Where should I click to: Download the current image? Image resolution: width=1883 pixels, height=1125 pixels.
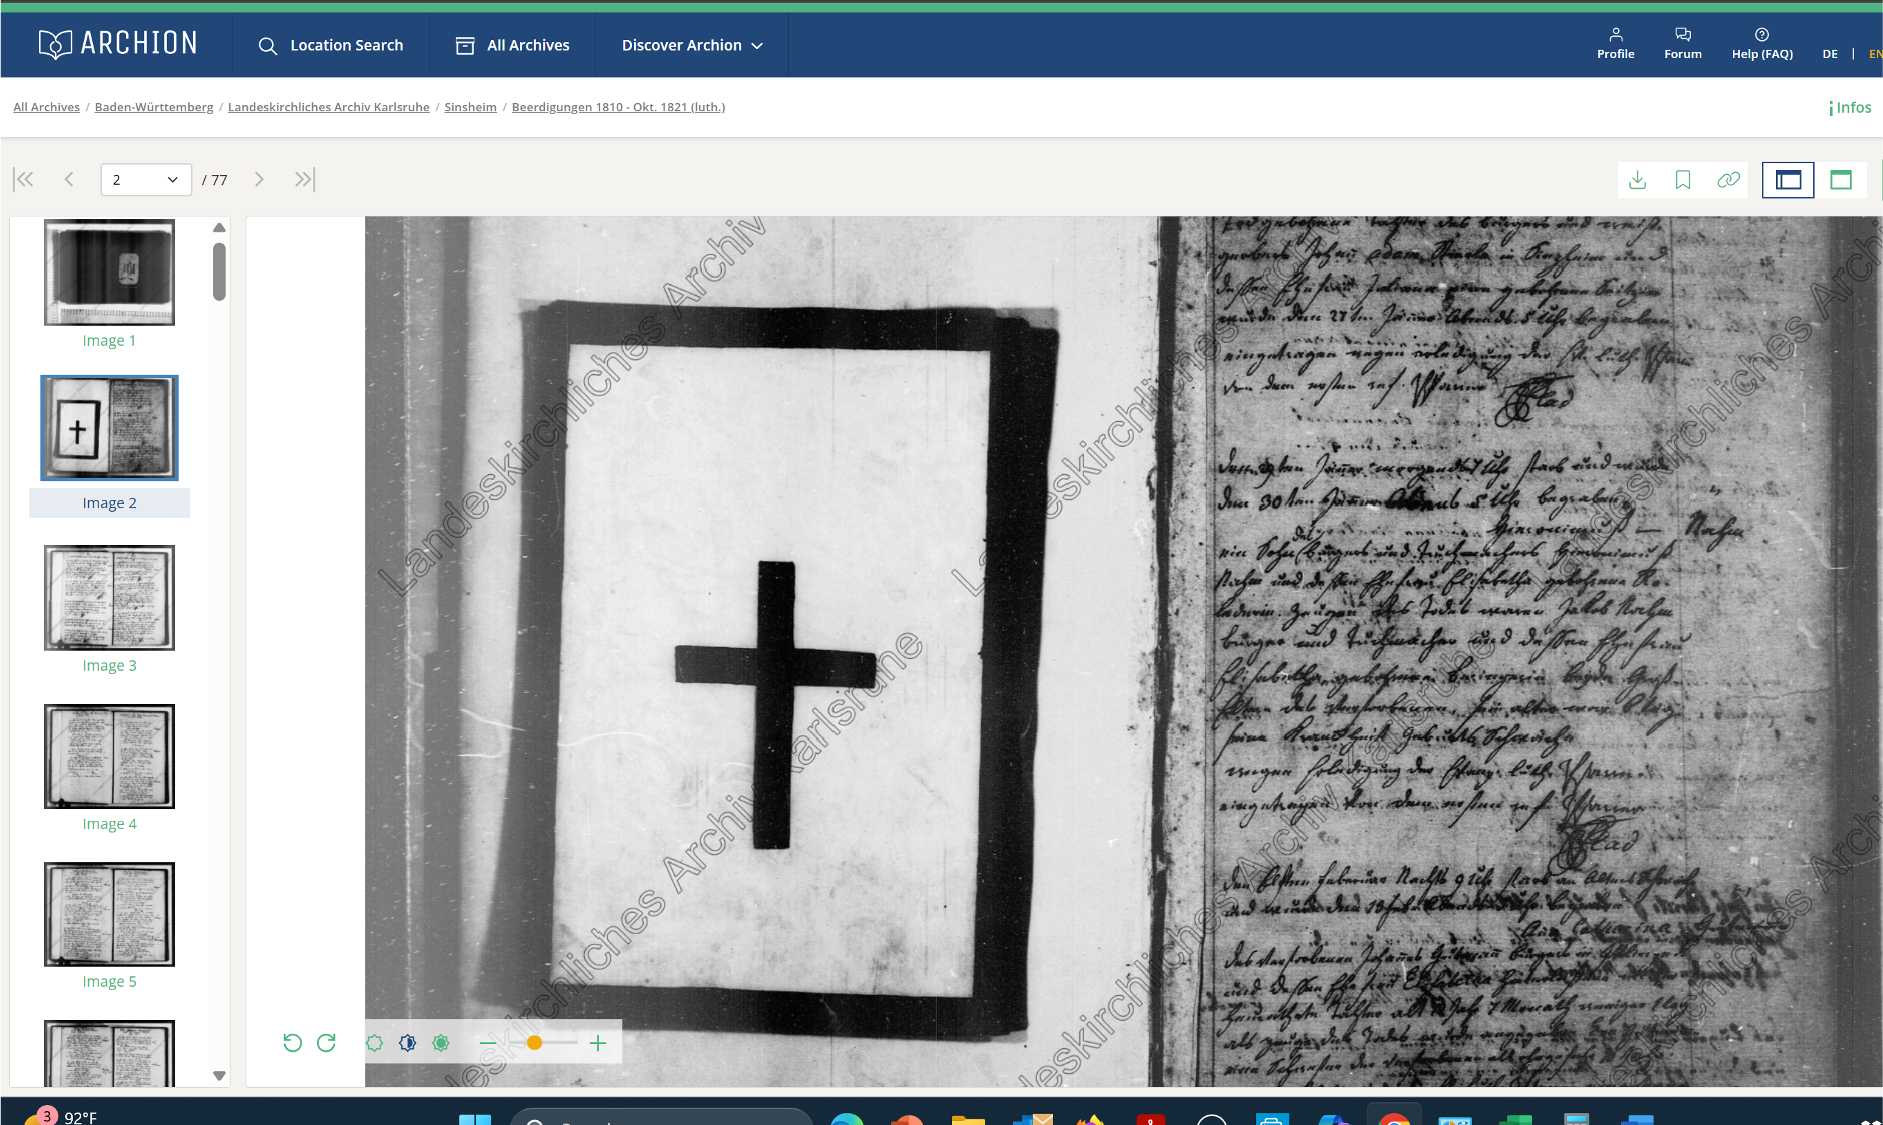(1637, 180)
